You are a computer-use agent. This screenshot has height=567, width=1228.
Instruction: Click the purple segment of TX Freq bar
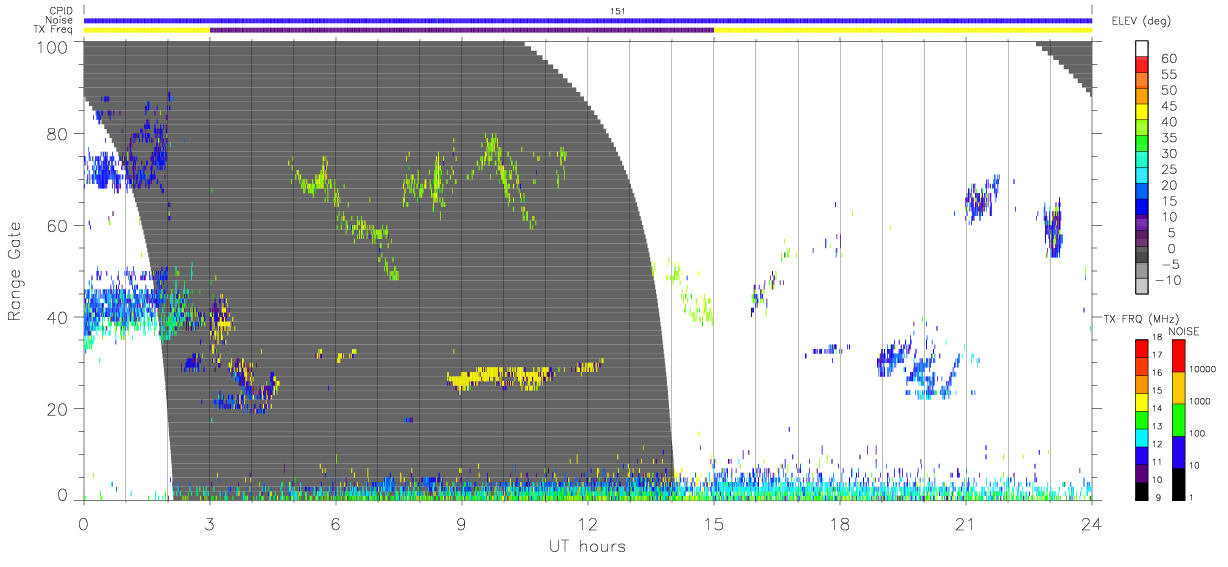coord(462,29)
